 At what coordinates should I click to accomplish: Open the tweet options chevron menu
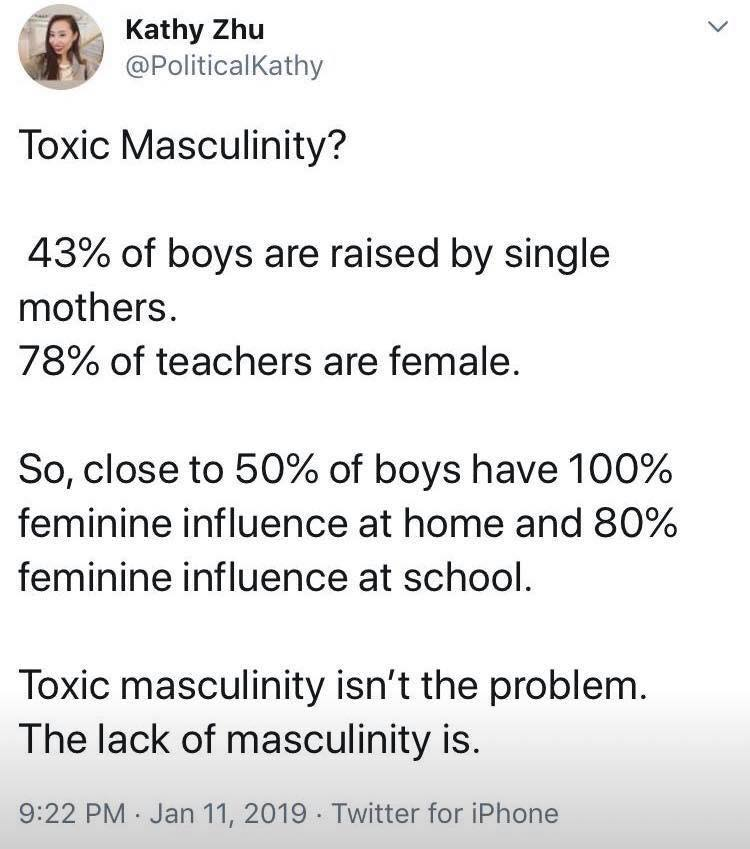click(x=718, y=27)
